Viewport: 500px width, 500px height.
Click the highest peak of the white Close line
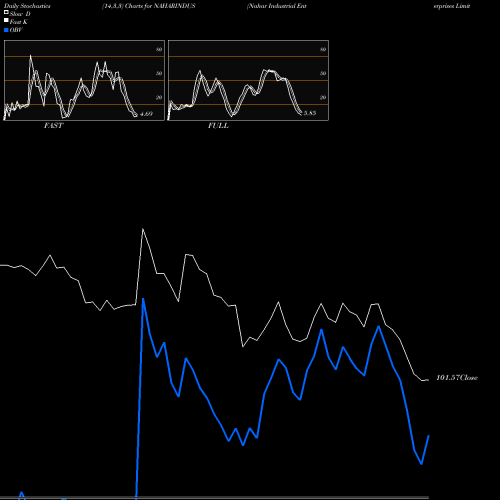pos(143,229)
